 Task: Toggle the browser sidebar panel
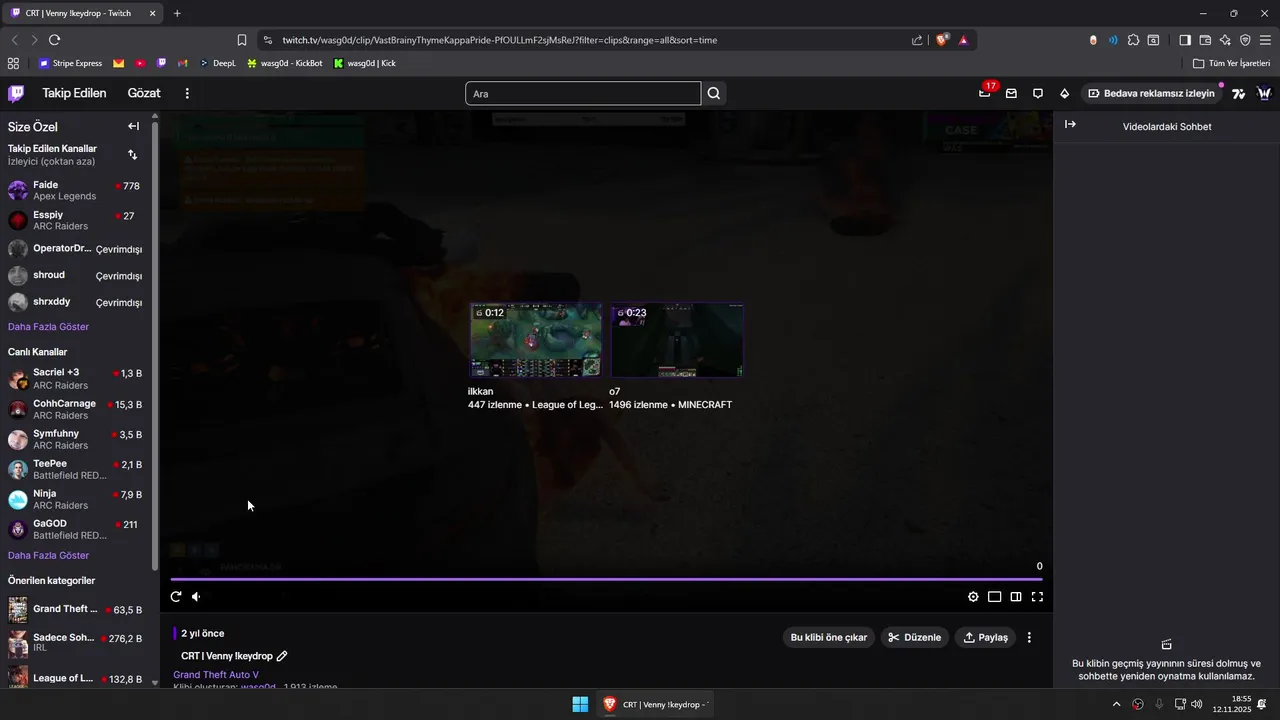[1185, 40]
